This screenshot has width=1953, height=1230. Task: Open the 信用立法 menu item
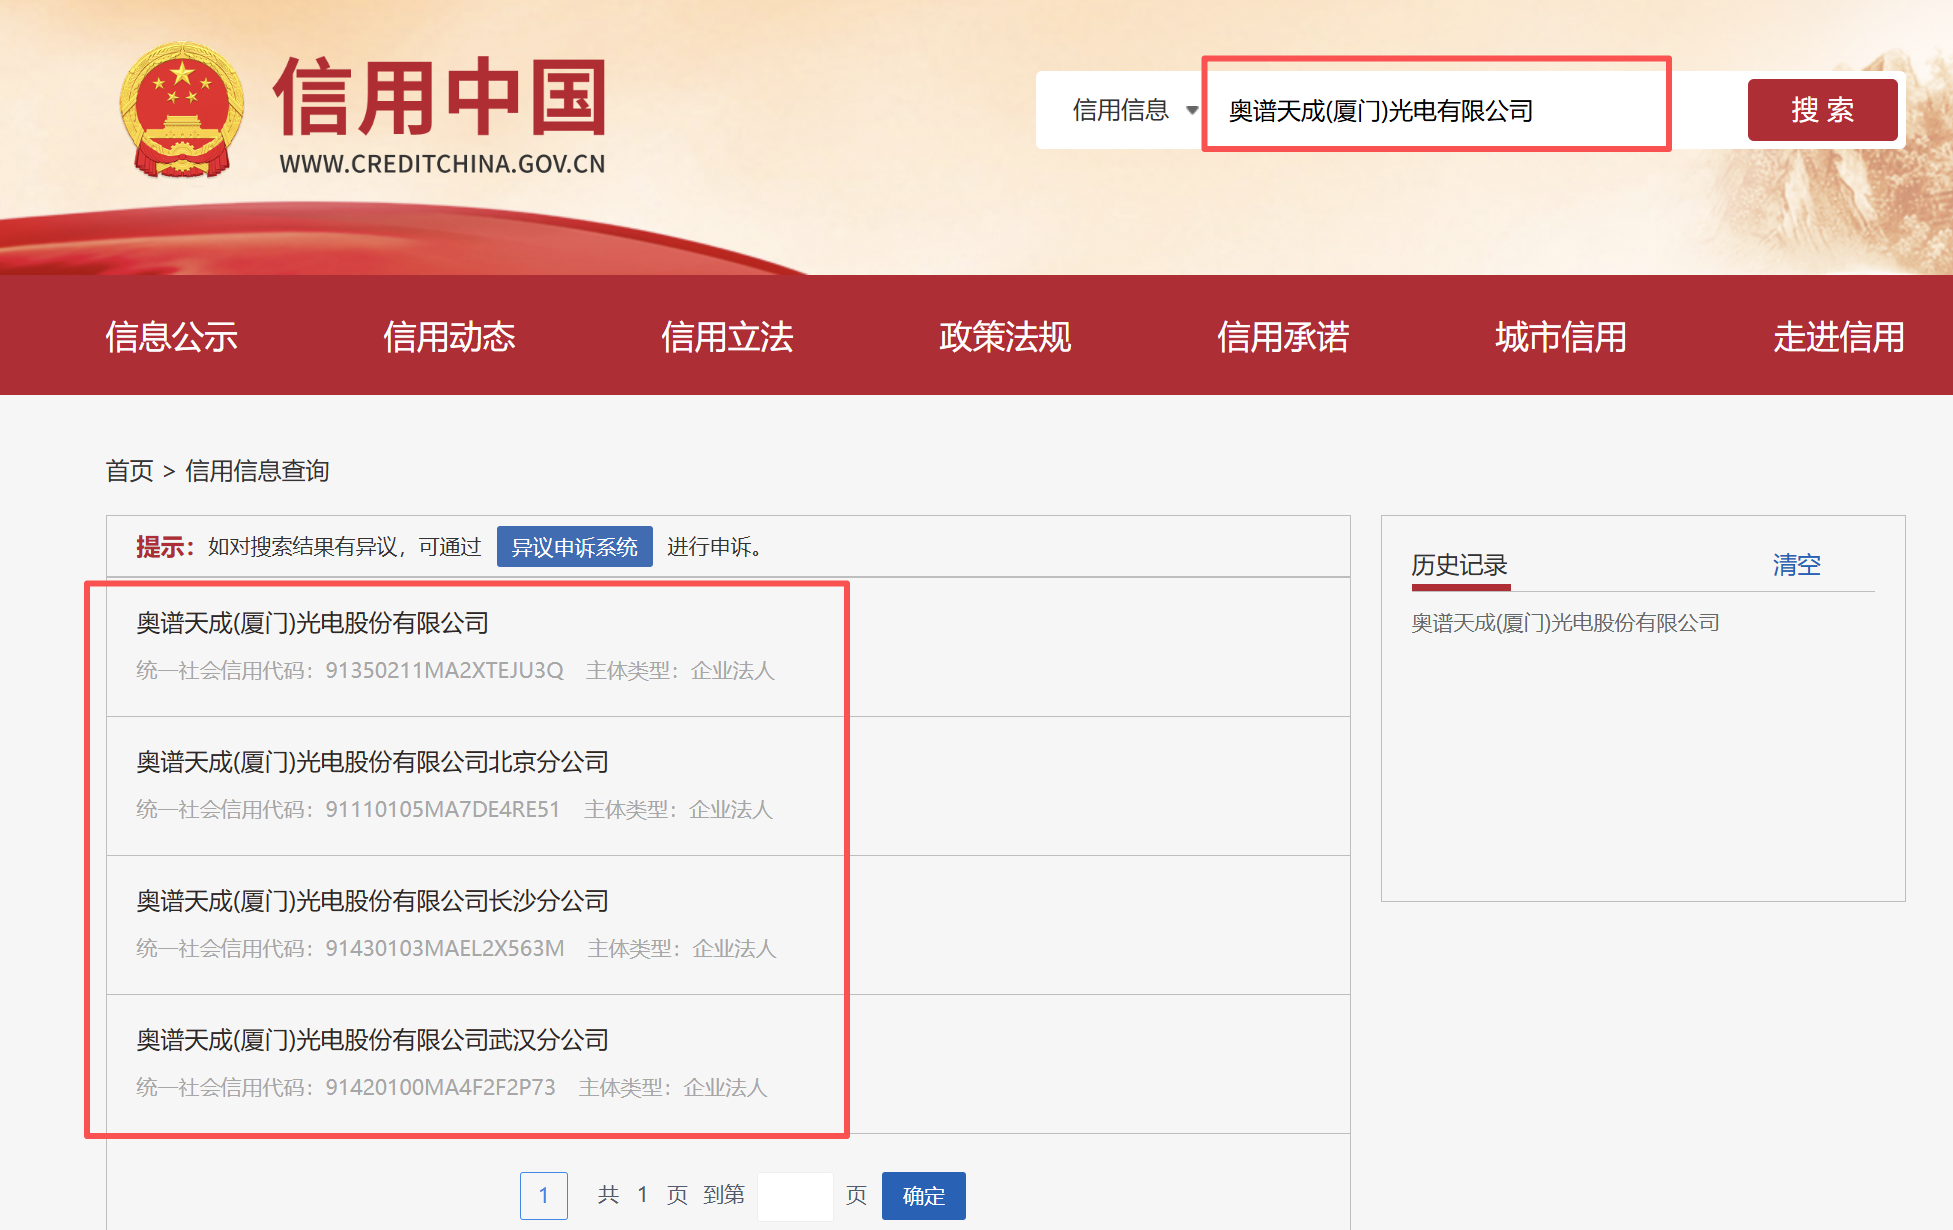[727, 337]
